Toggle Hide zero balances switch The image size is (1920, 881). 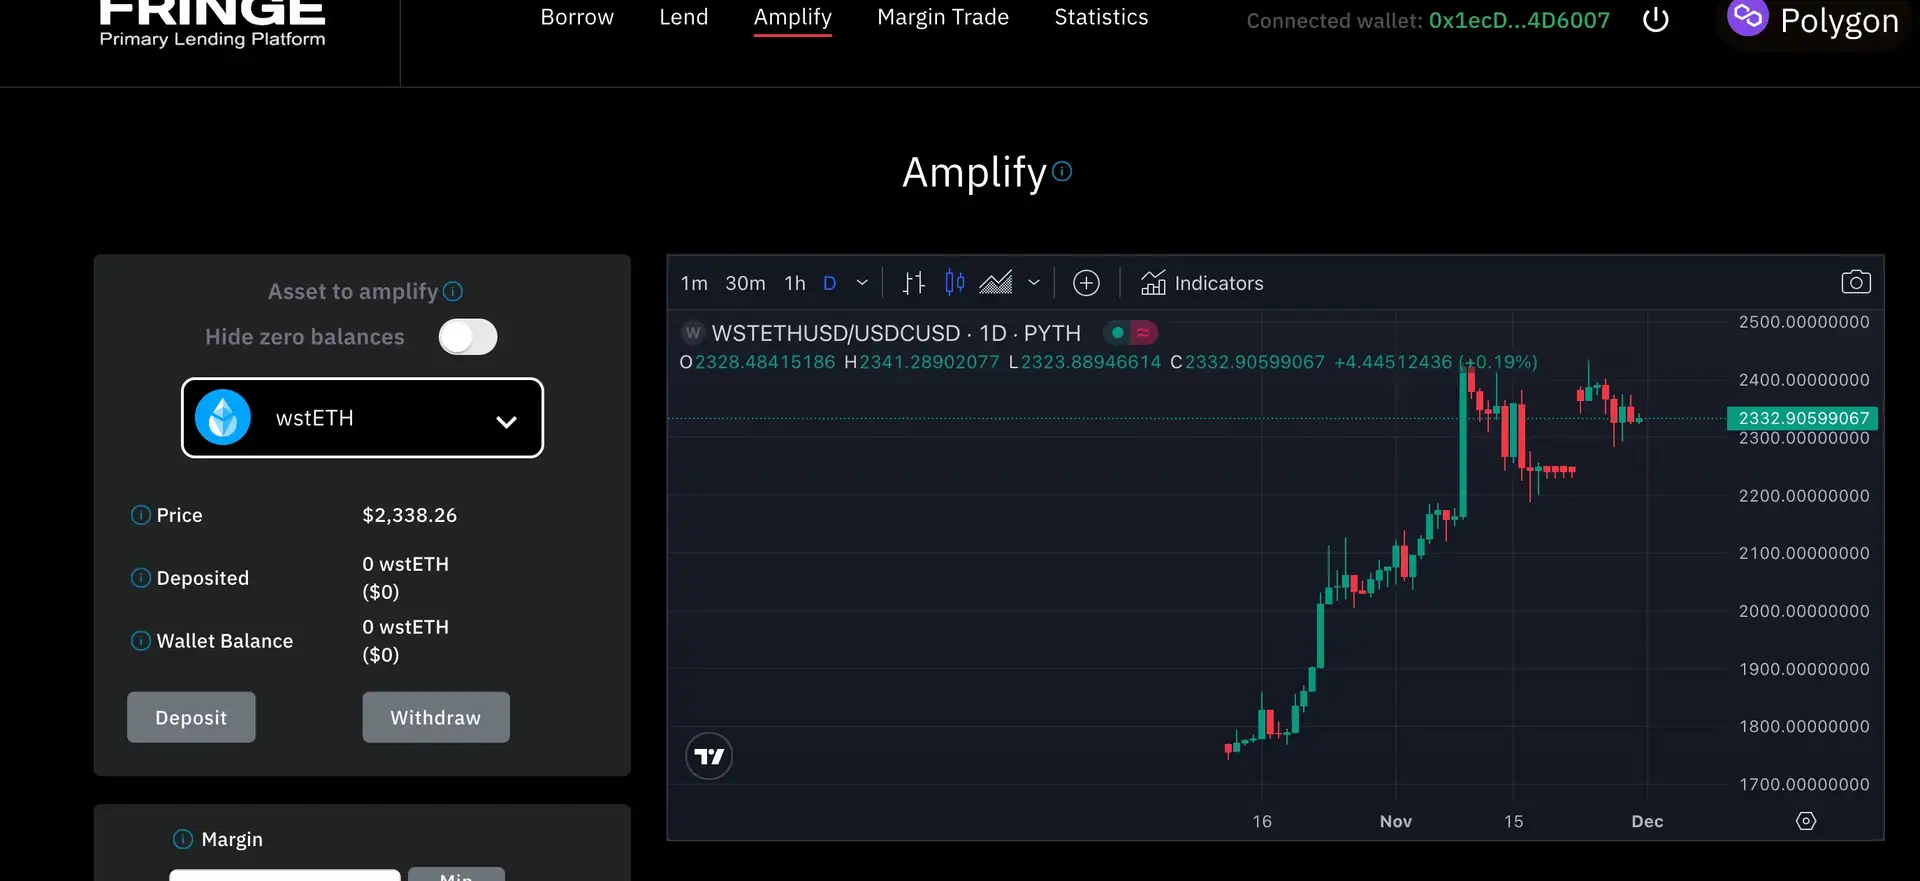[x=468, y=337]
